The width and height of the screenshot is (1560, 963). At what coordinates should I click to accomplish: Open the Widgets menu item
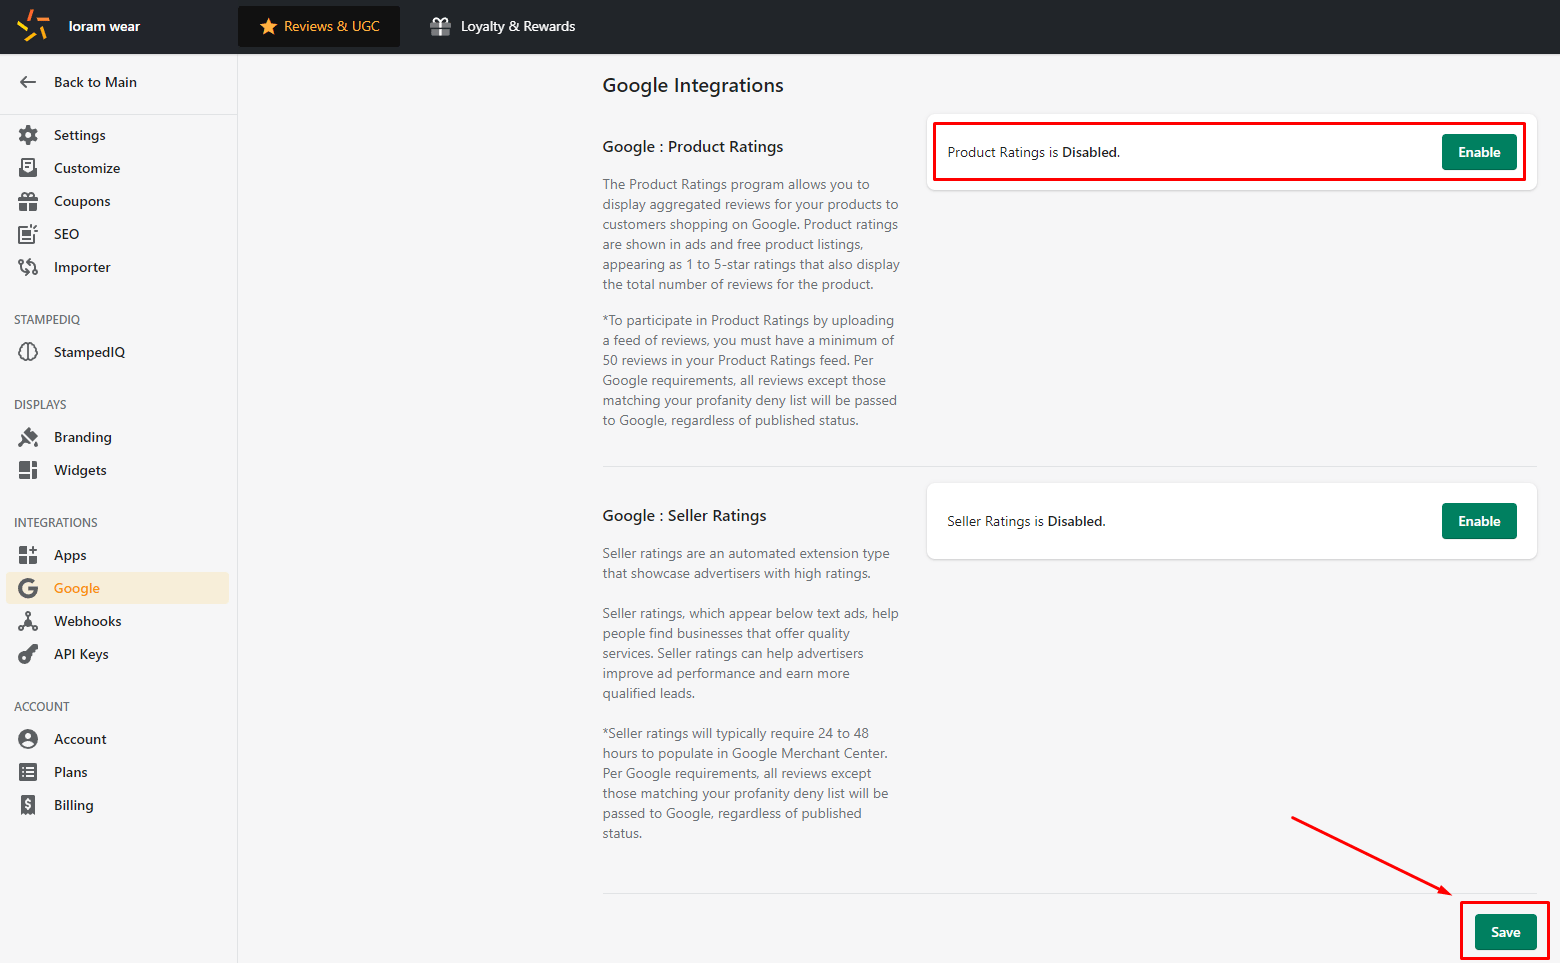pos(80,470)
